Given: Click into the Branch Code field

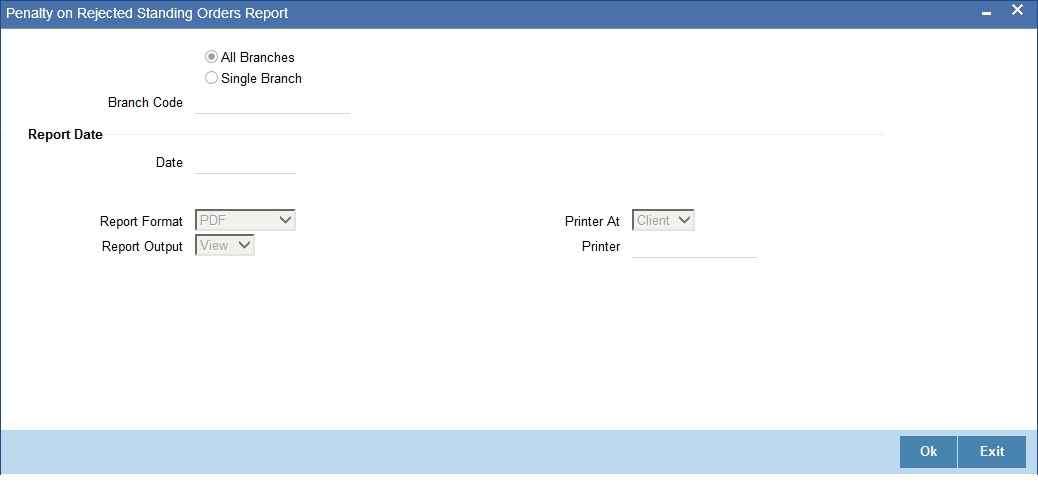Looking at the screenshot, I should click(272, 103).
